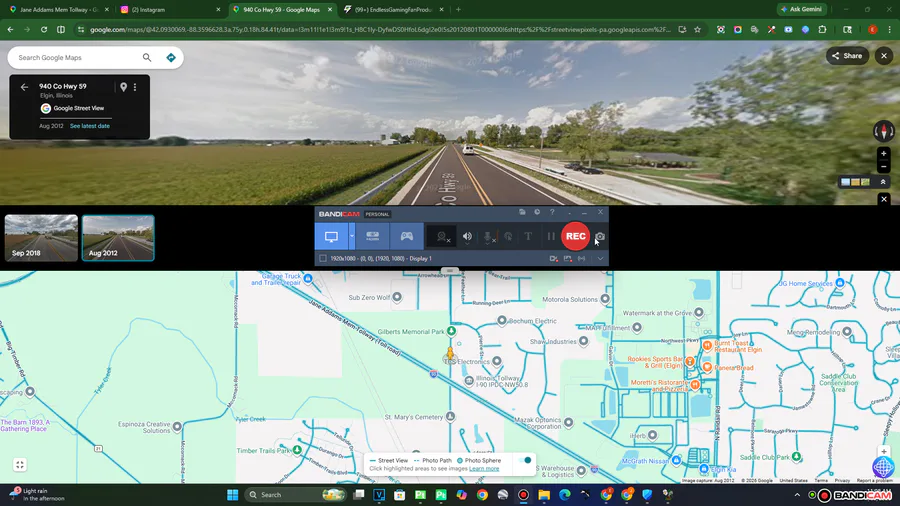Screen dimensions: 900x506
Task: Expand the Bandicam panel with chevron
Action: coord(600,259)
